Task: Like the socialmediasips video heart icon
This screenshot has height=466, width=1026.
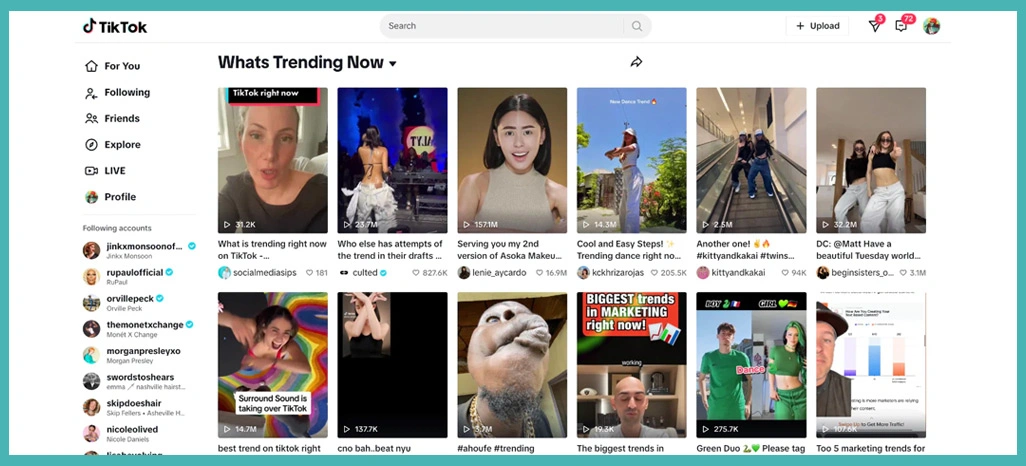Action: click(x=310, y=273)
